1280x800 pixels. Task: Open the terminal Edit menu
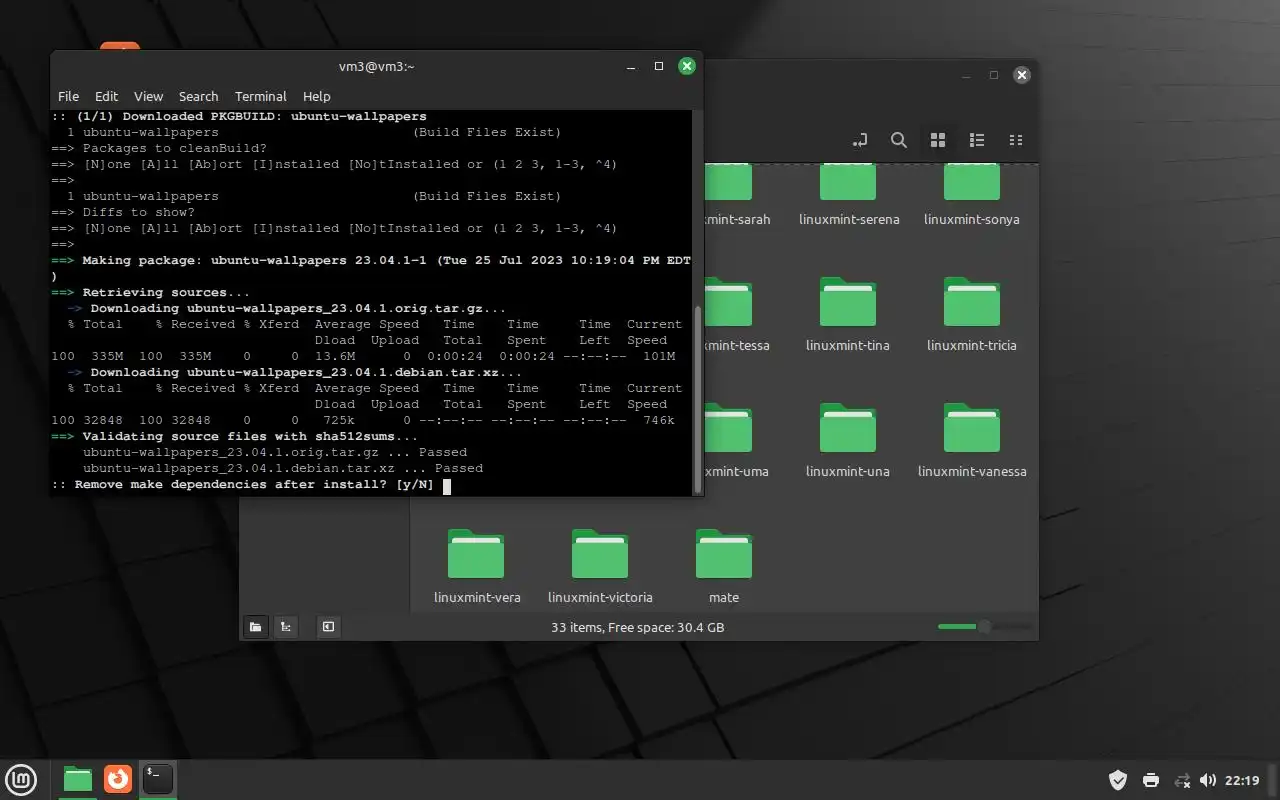coord(106,96)
